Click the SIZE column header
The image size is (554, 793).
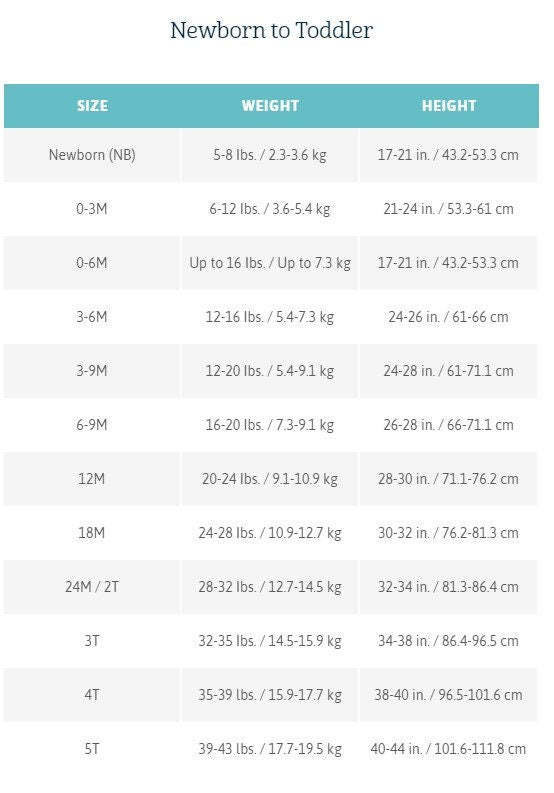tap(92, 106)
